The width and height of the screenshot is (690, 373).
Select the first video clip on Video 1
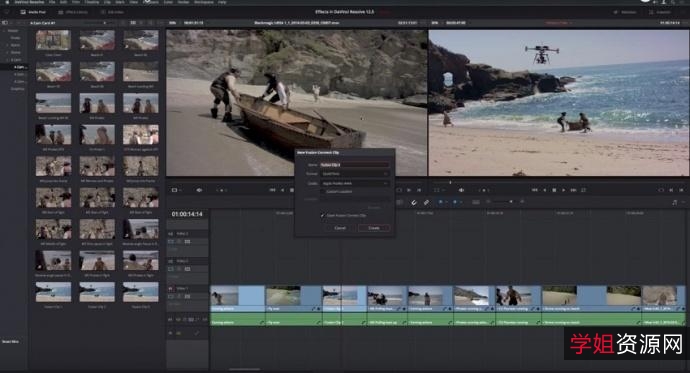pos(238,299)
